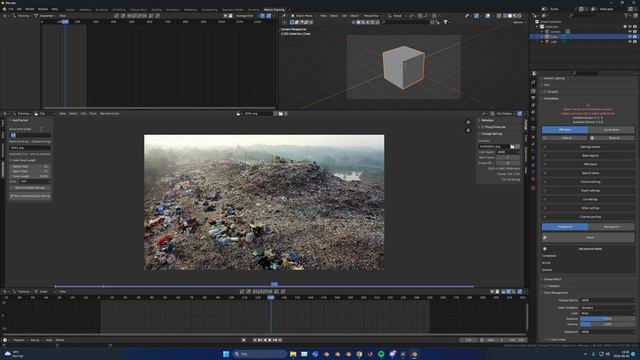Hide the Camera with its eye icon
Viewport: 640px width, 360px height.
[630, 31]
